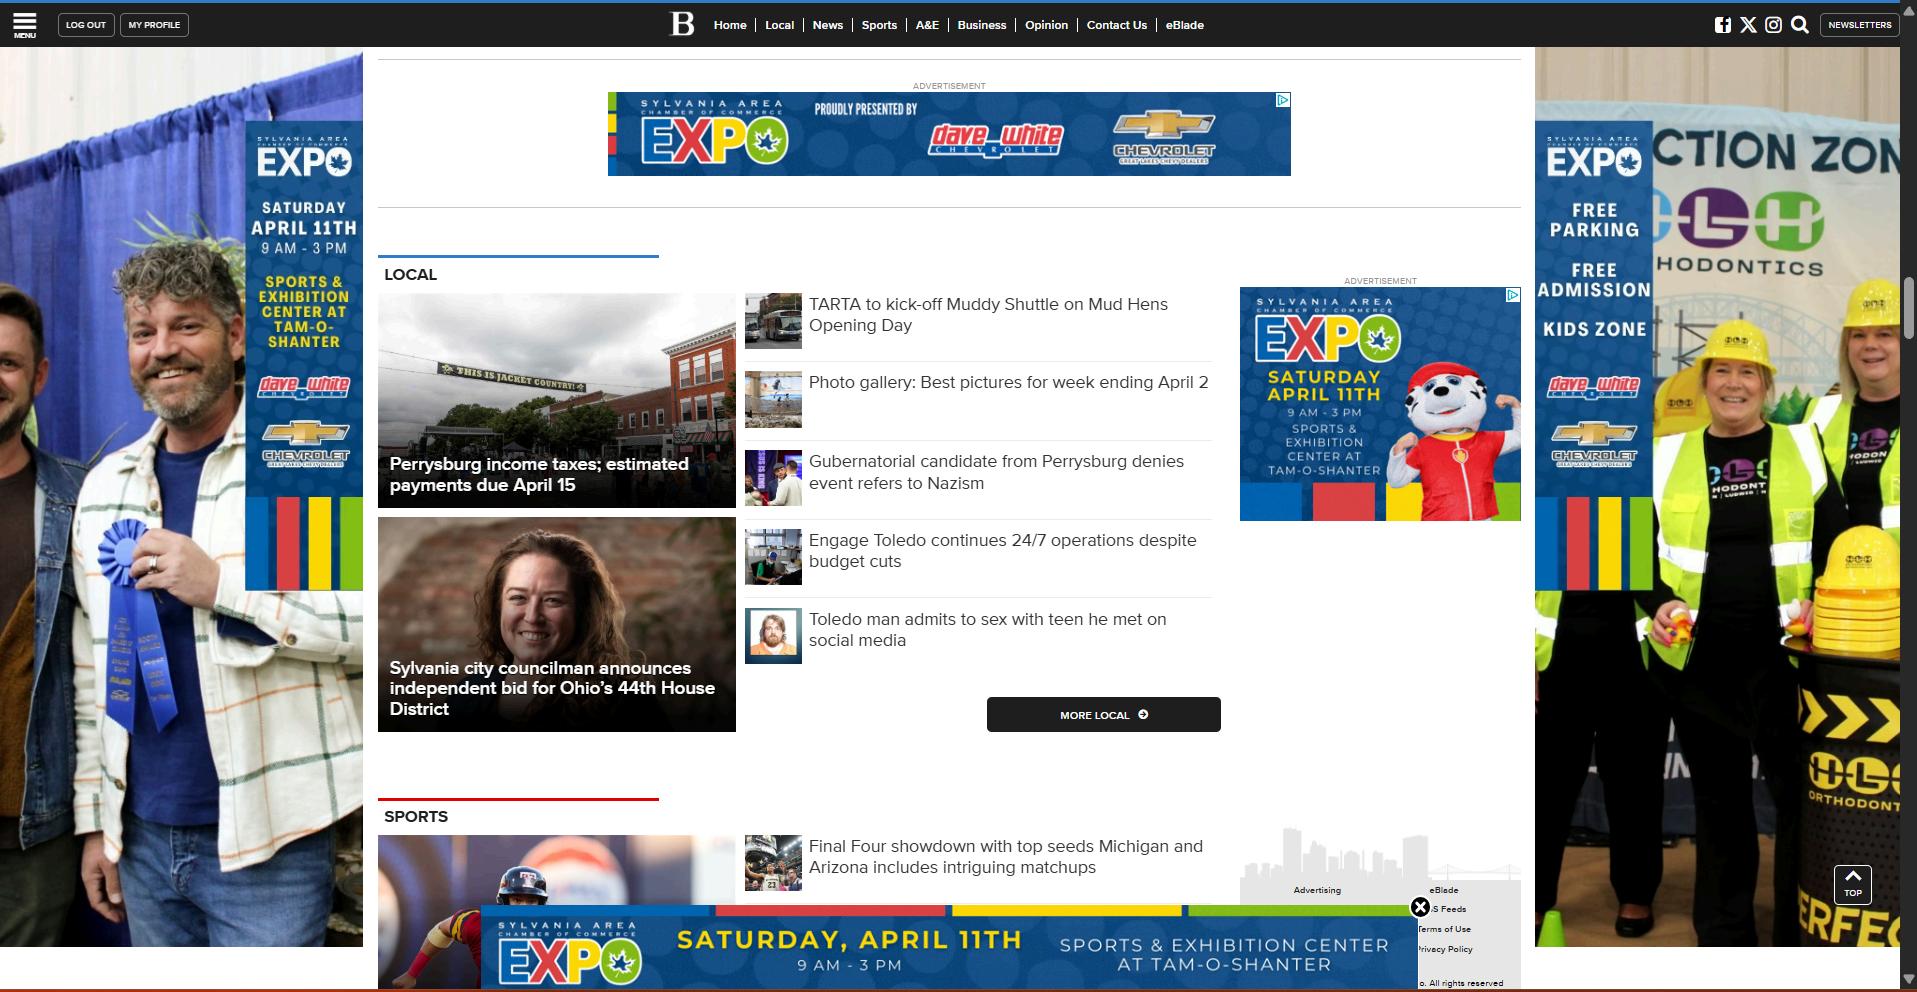Screen dimensions: 1917x992
Task: Open TARTA Muddy Shuttle article headline
Action: tap(988, 315)
